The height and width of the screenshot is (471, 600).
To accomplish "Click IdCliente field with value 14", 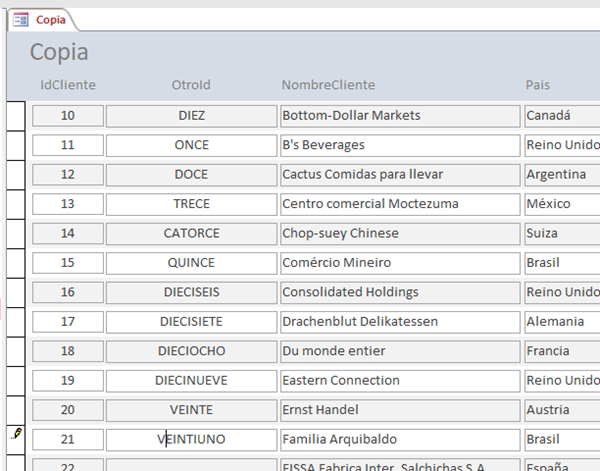I will [68, 233].
